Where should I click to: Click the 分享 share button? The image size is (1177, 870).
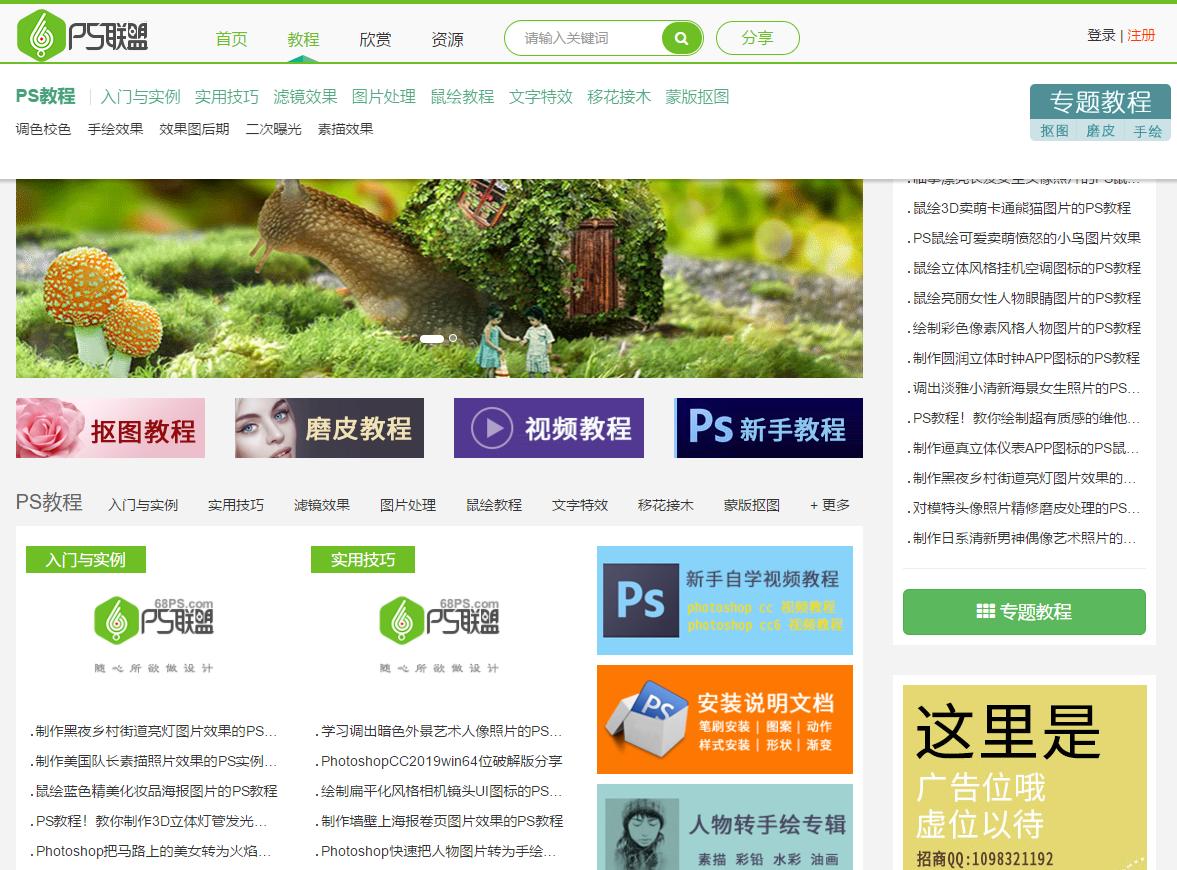click(757, 37)
